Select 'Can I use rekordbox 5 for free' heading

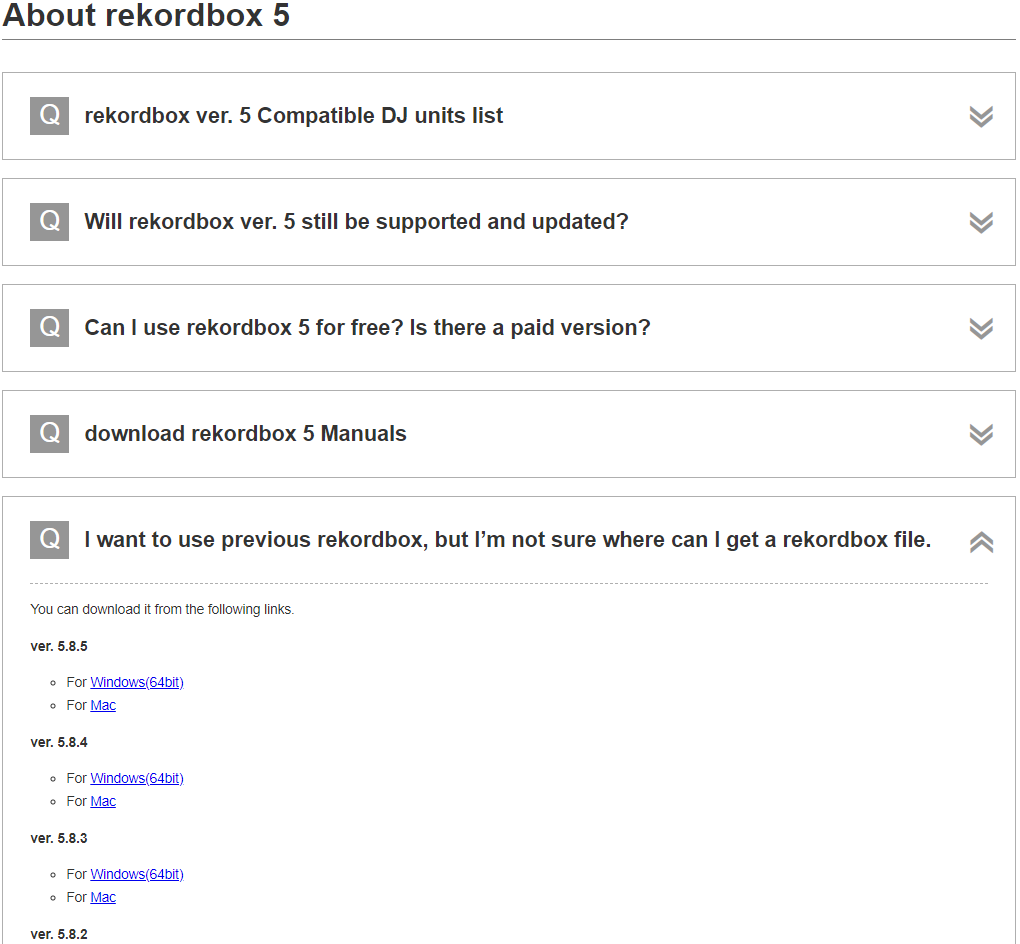(x=367, y=328)
